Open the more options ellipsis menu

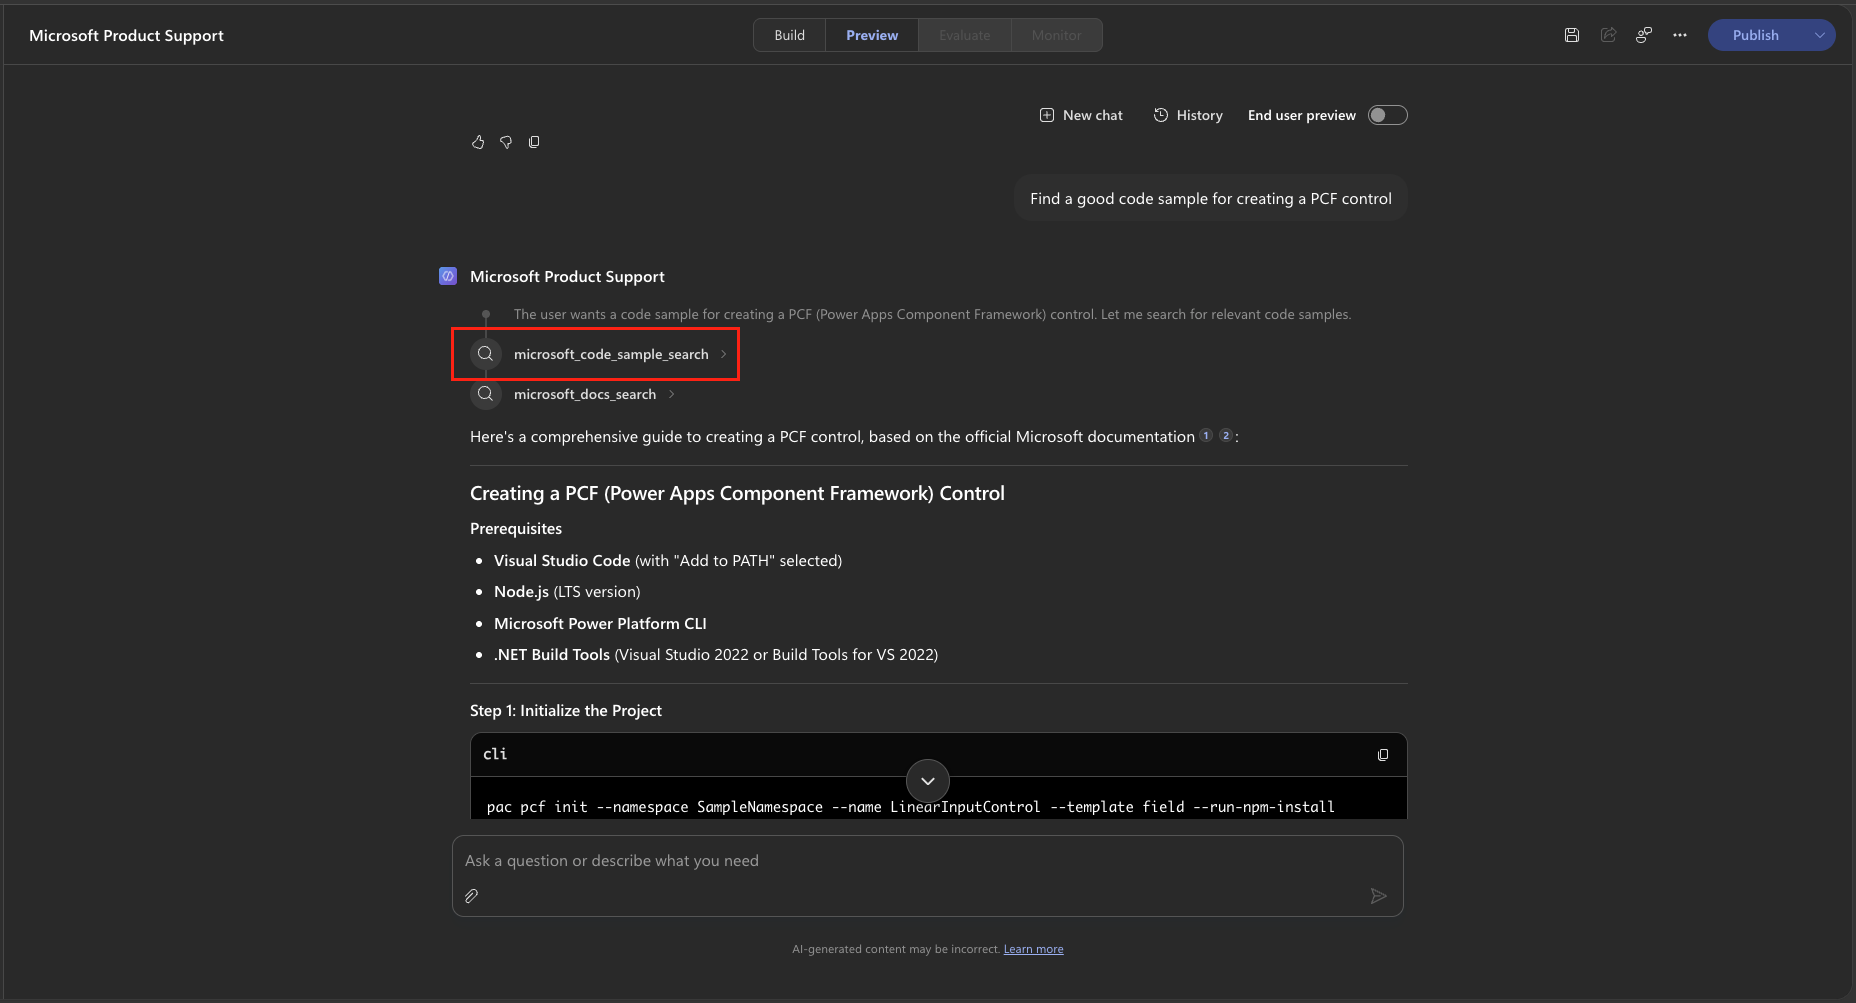pos(1680,35)
